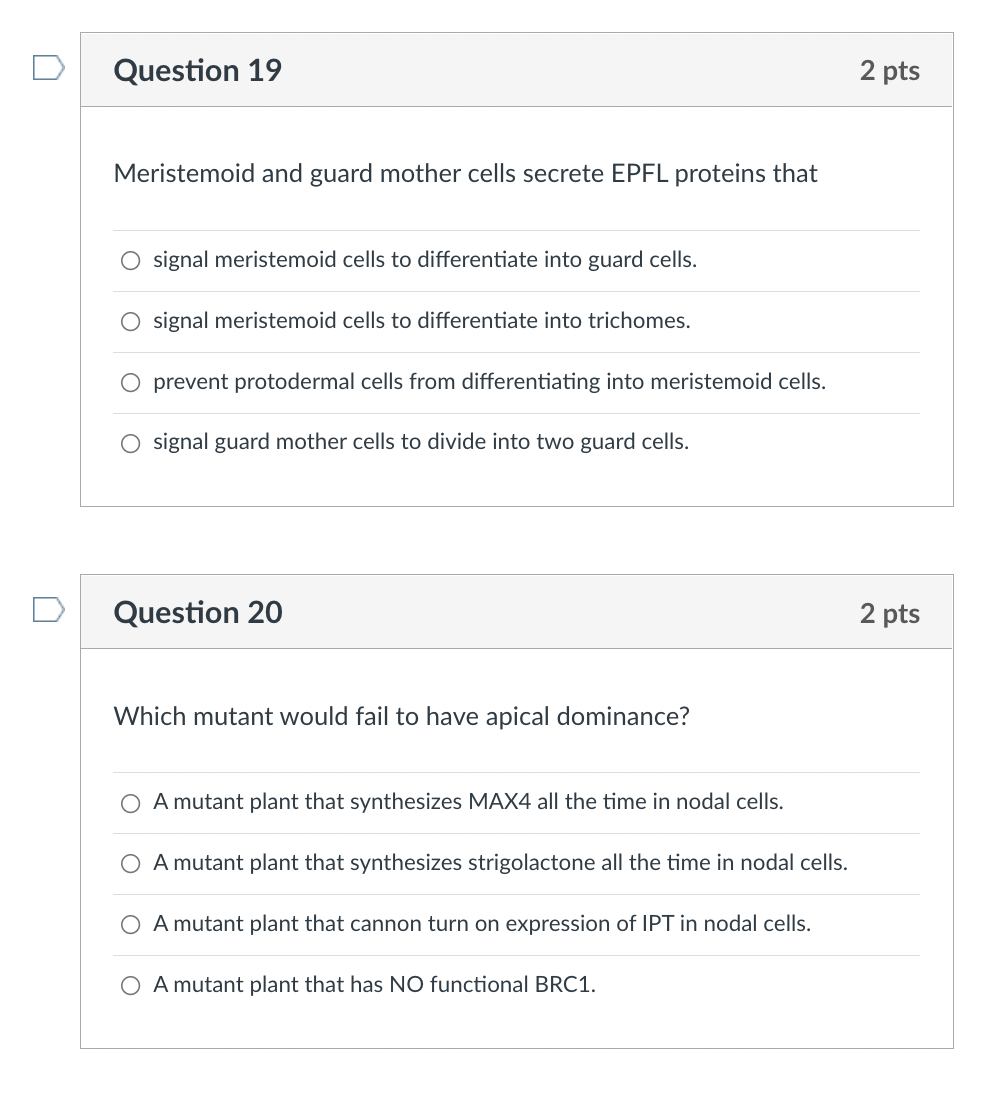Click the '2 pts' label of Question 19
This screenshot has width=986, height=1094.
[x=890, y=70]
